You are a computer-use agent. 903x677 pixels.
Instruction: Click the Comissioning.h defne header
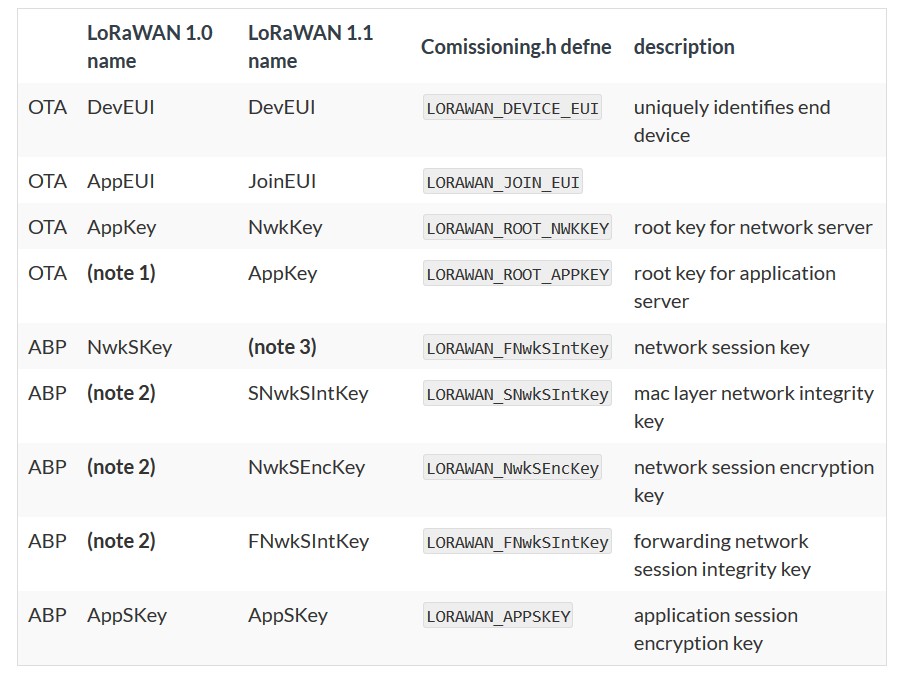(x=516, y=47)
